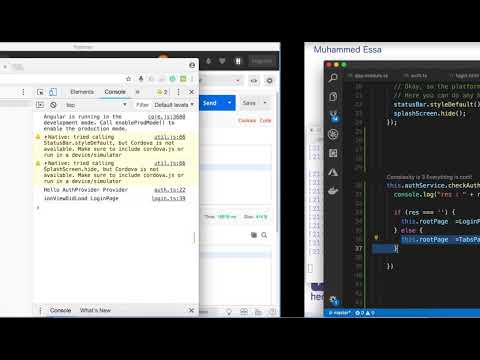Expand the Send button dropdown arrow
Image resolution: width=480 pixels, height=360 pixels.
[x=229, y=103]
